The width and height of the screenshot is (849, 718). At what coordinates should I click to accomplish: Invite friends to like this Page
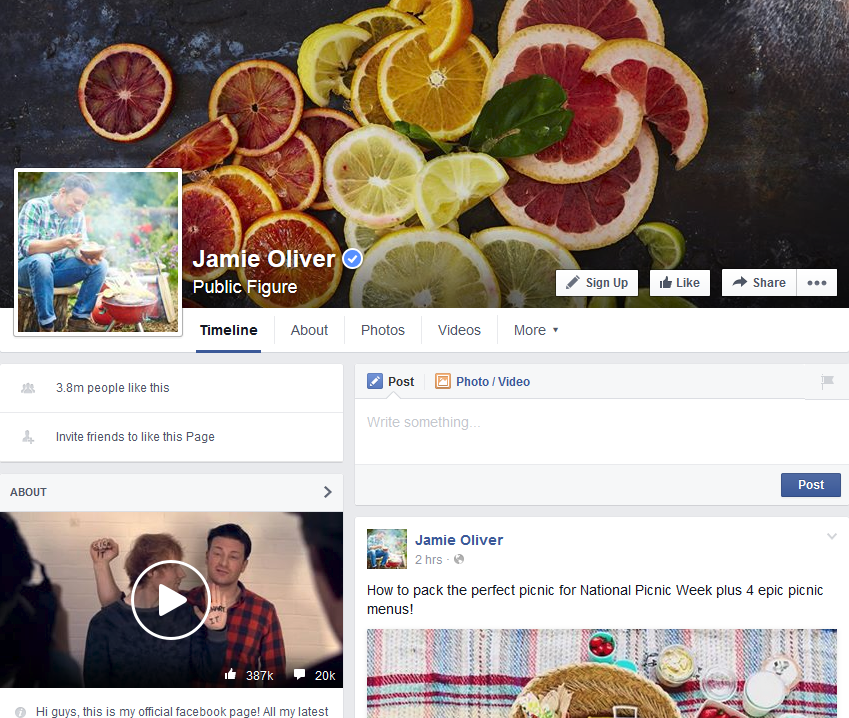pos(135,436)
